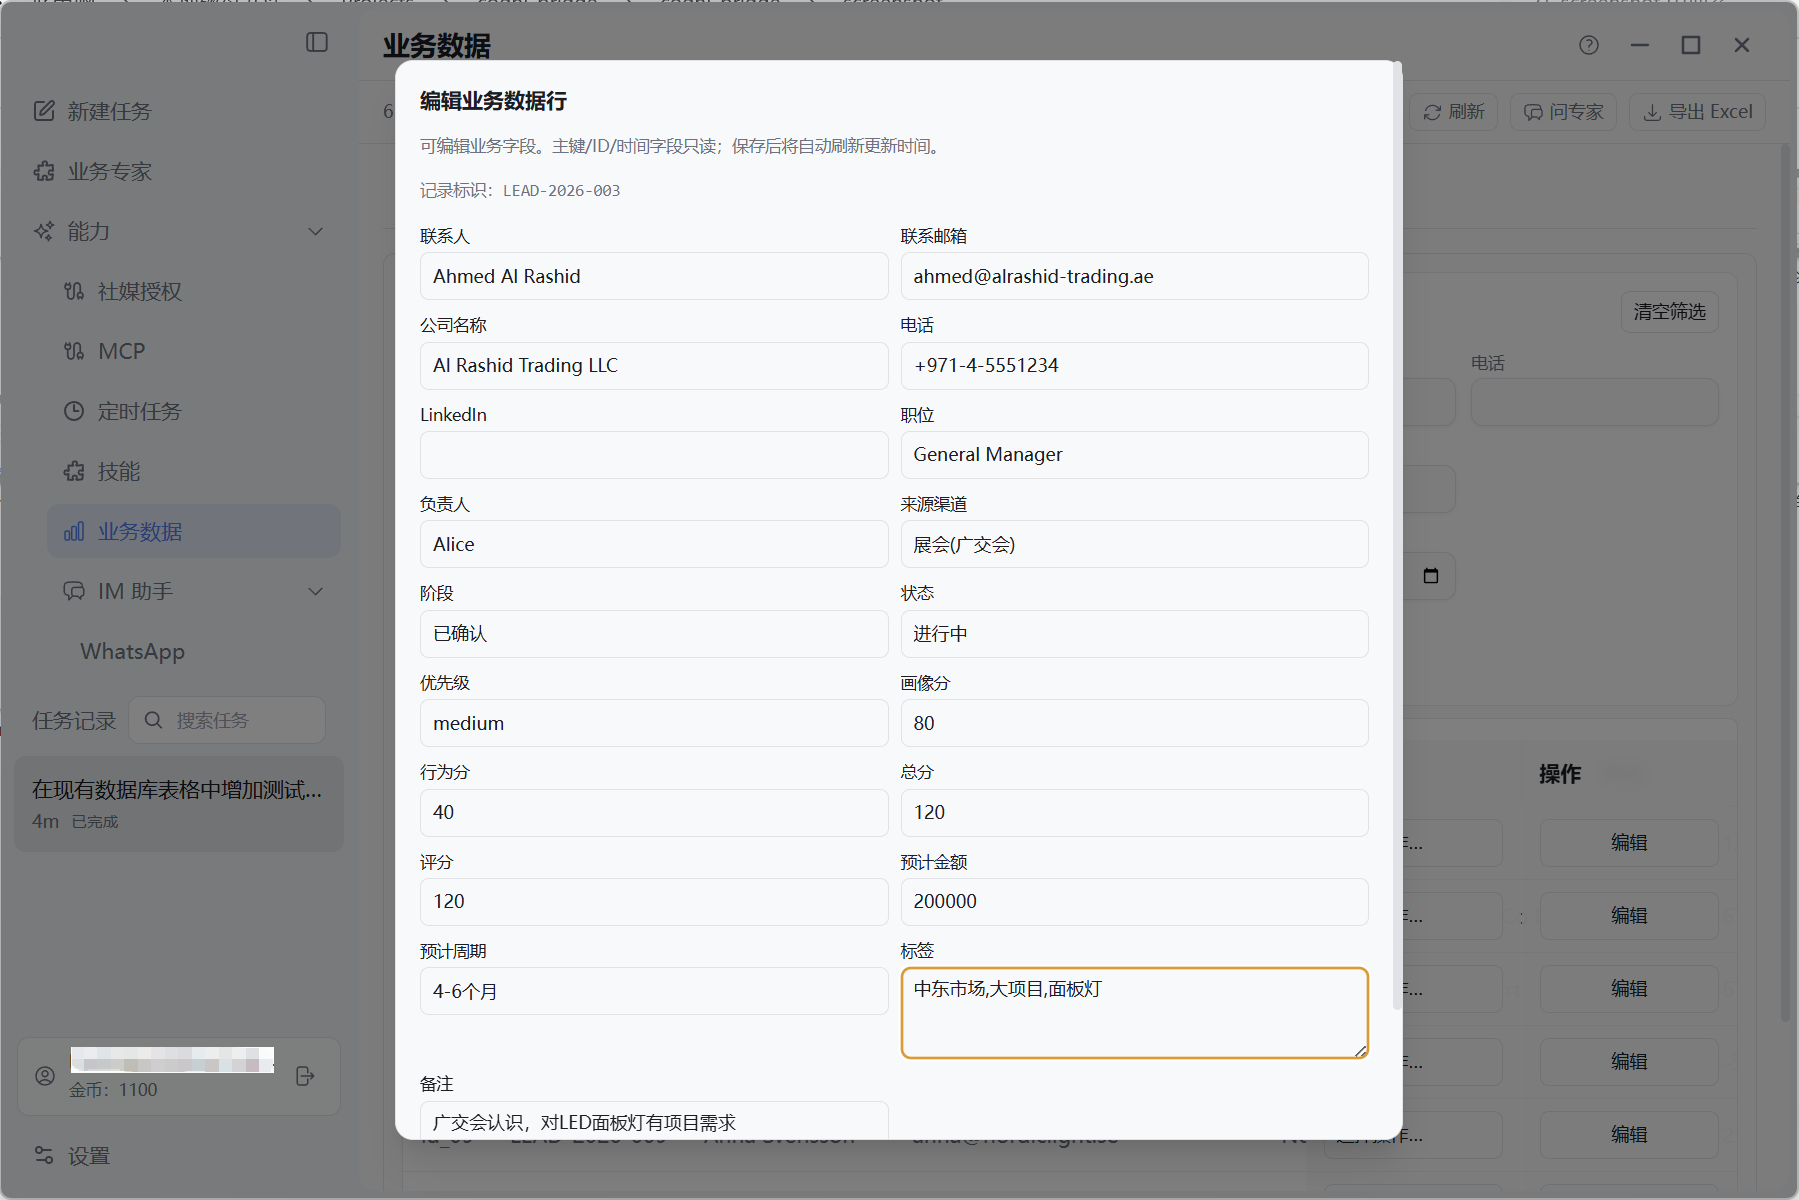Click the 清空筛选 button
The image size is (1799, 1200).
tap(1669, 312)
